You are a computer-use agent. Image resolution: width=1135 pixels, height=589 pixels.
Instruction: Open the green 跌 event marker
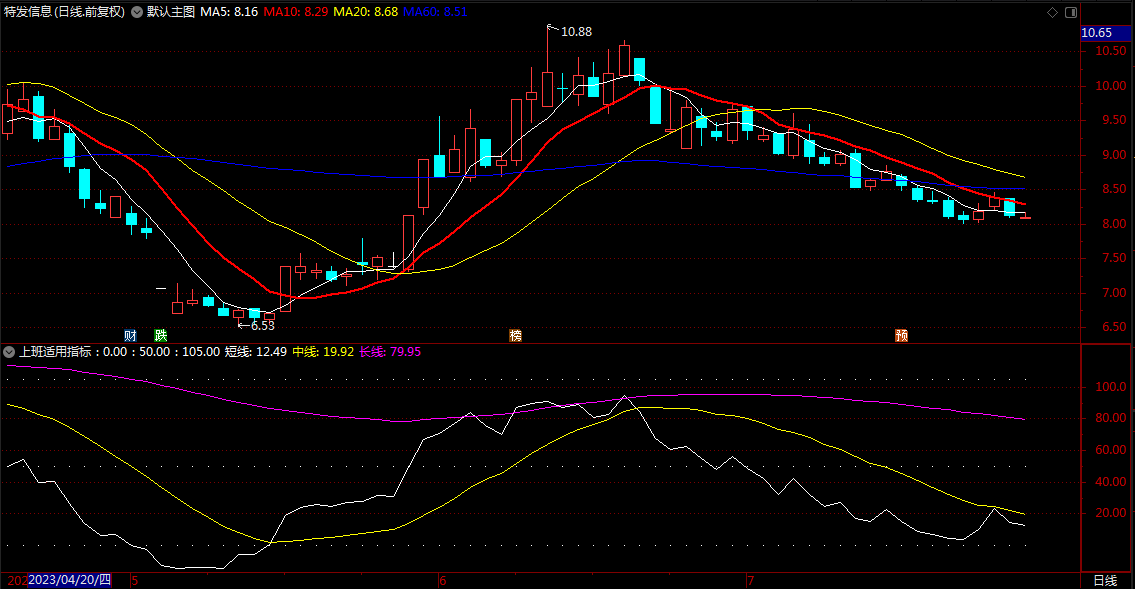(x=161, y=335)
